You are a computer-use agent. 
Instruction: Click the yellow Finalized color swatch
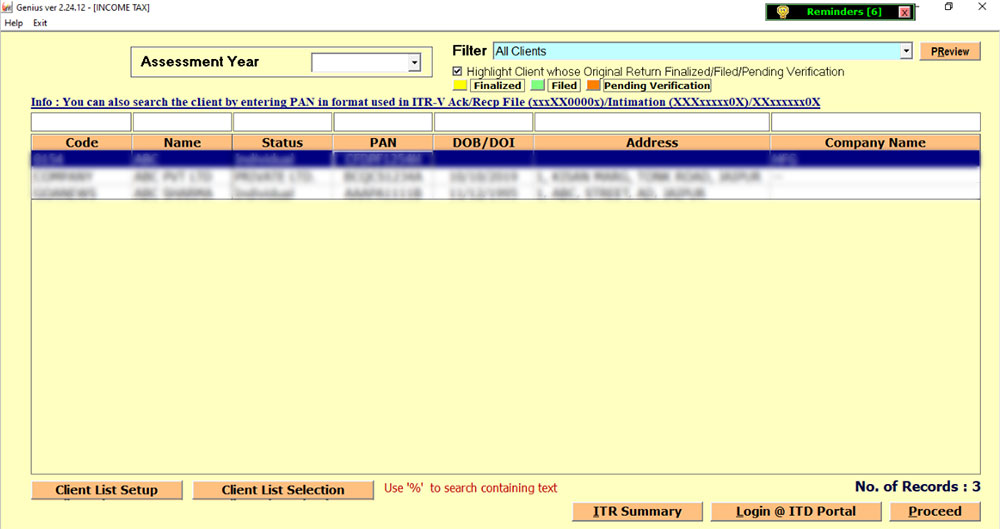[460, 86]
